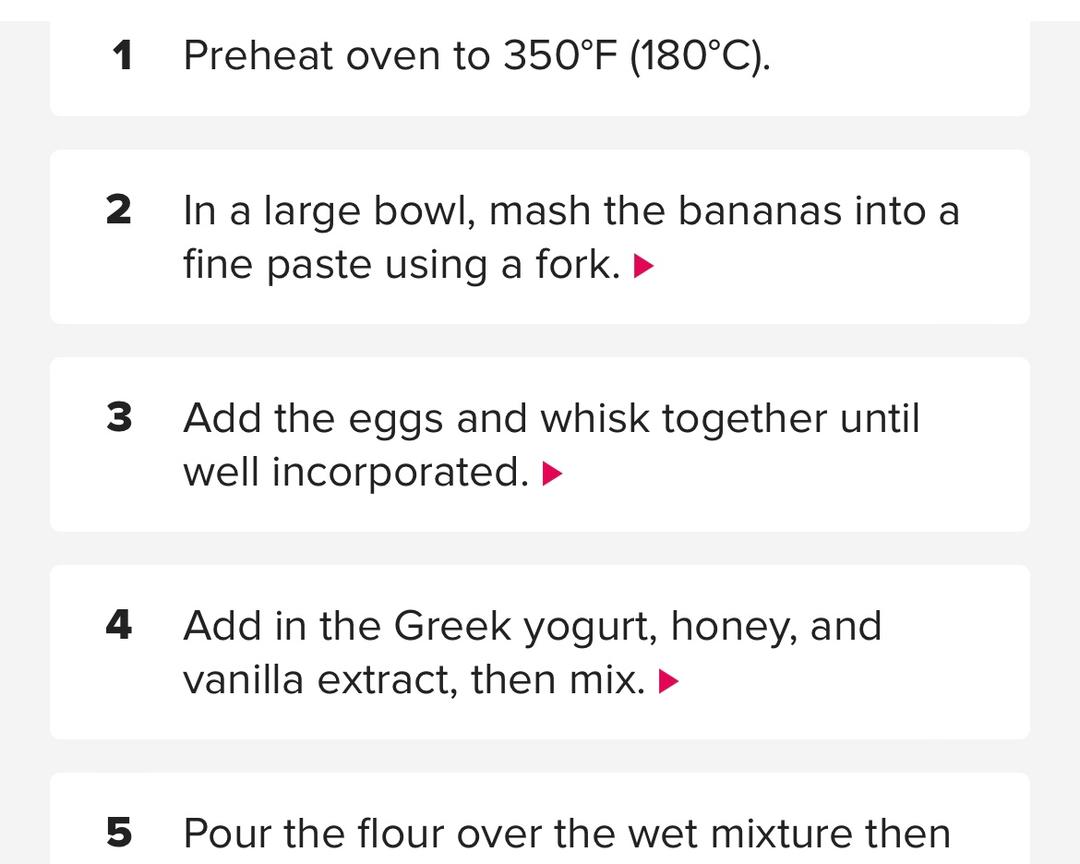1080x864 pixels.
Task: Tap the "well incorporated" text
Action: pyautogui.click(x=355, y=472)
